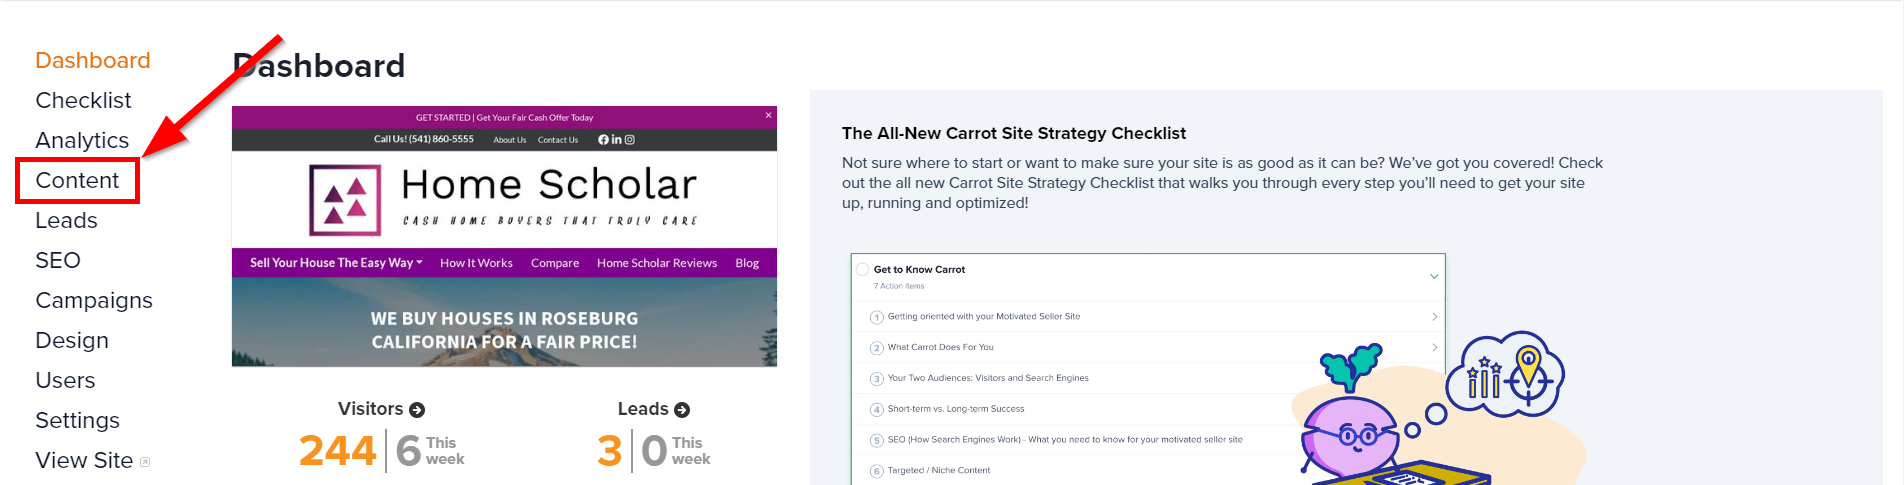Click the Home Scholar Reviews link
Image resolution: width=1904 pixels, height=485 pixels.
[657, 263]
